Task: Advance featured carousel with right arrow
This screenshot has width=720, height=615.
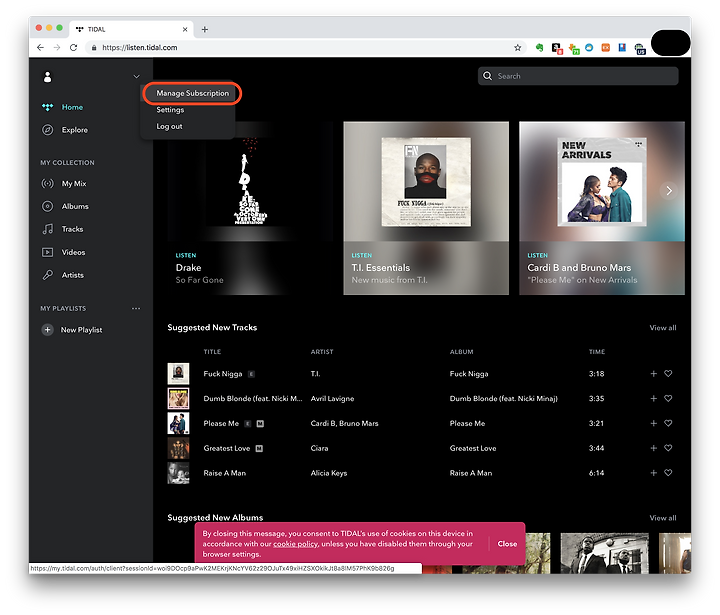Action: coord(669,191)
